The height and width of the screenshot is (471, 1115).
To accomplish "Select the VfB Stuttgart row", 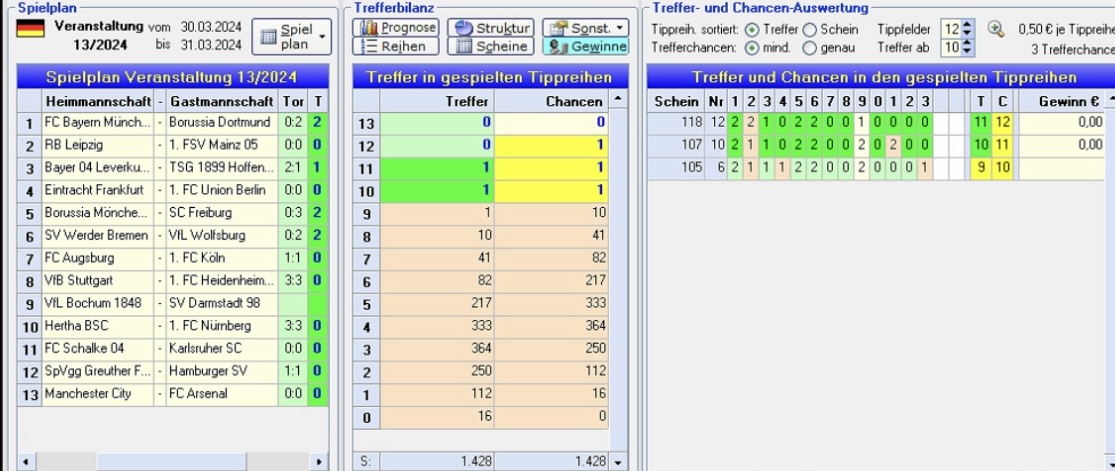I will [173, 280].
